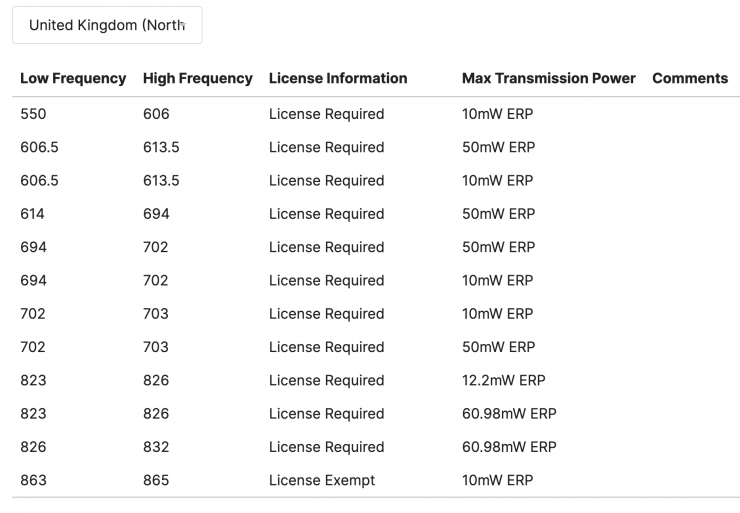740x513 pixels.
Task: Click the 865 high frequency value
Action: [x=156, y=480]
